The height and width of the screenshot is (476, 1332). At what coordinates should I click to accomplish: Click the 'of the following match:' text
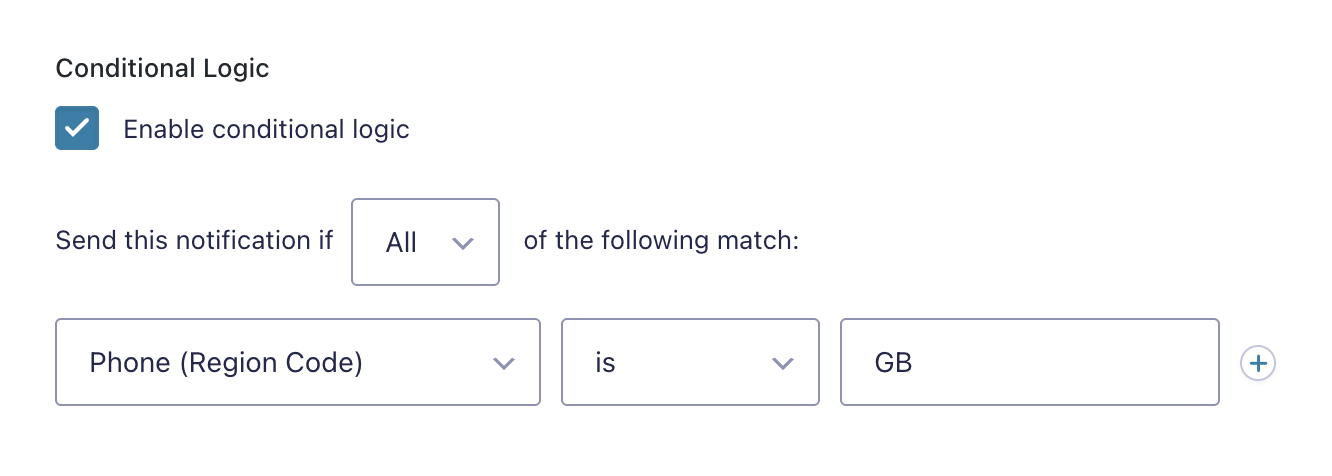[x=661, y=241]
